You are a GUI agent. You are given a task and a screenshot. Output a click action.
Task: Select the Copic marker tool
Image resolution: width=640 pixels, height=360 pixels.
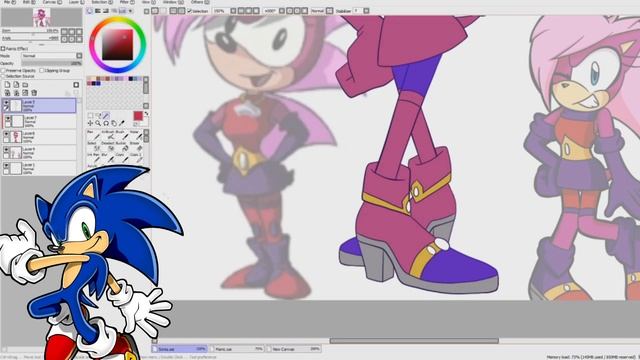122,158
